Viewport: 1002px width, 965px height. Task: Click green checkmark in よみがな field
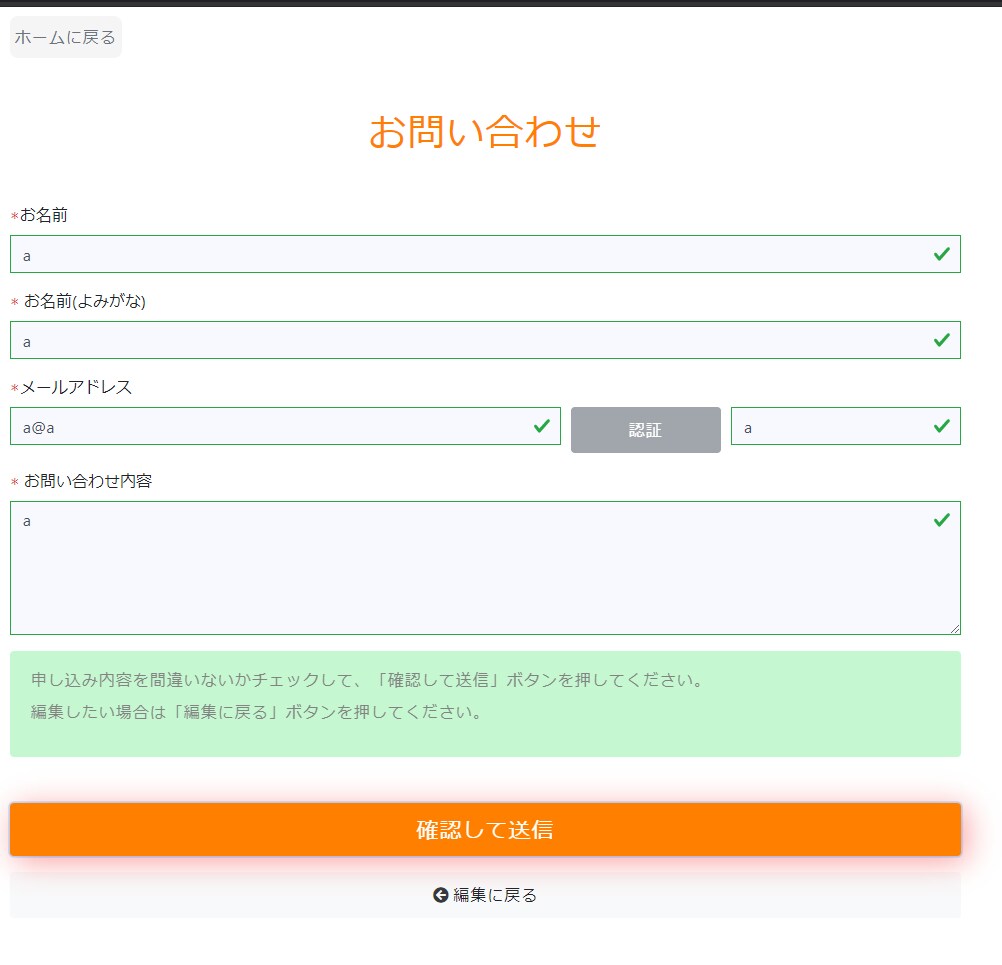[941, 340]
